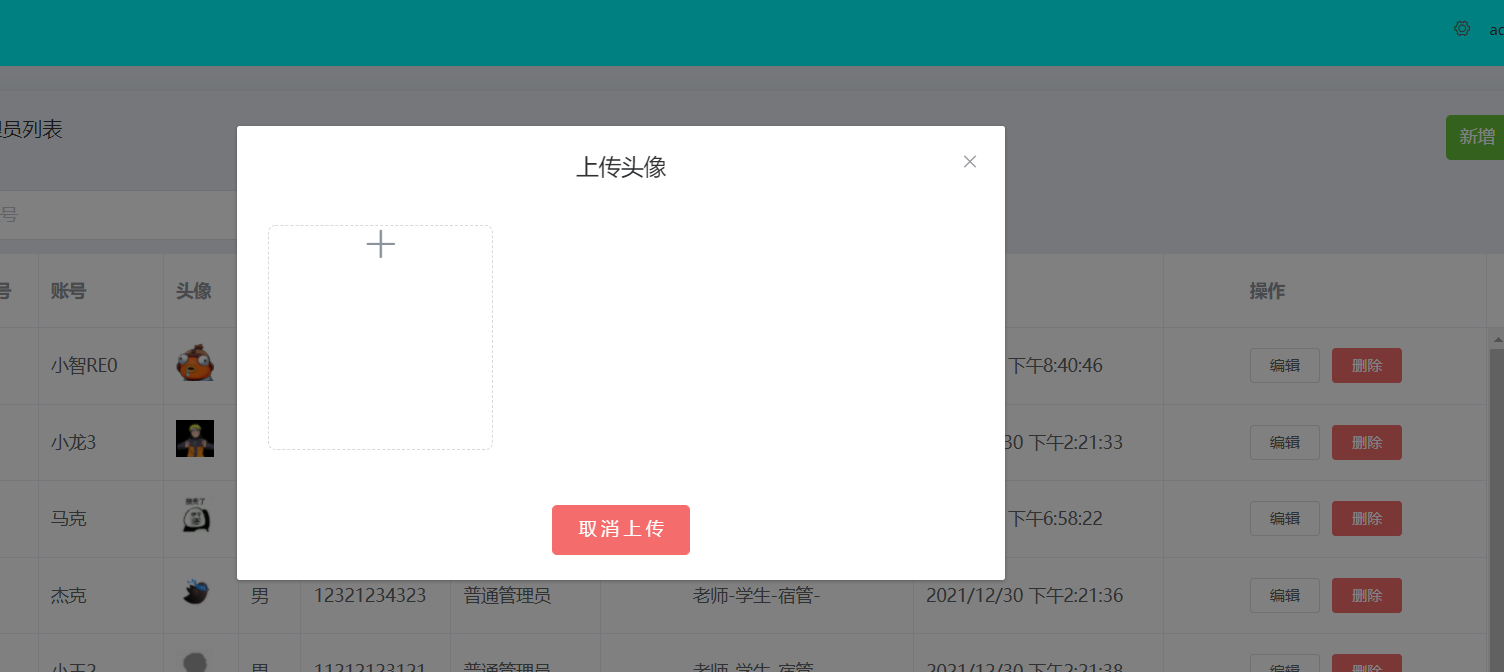Click 编辑 in the 杰克 row

click(1284, 595)
